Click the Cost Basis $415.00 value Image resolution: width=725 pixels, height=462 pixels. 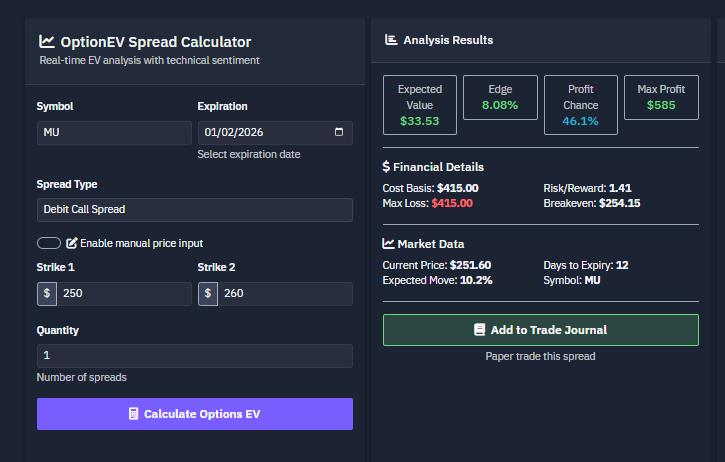pos(458,188)
